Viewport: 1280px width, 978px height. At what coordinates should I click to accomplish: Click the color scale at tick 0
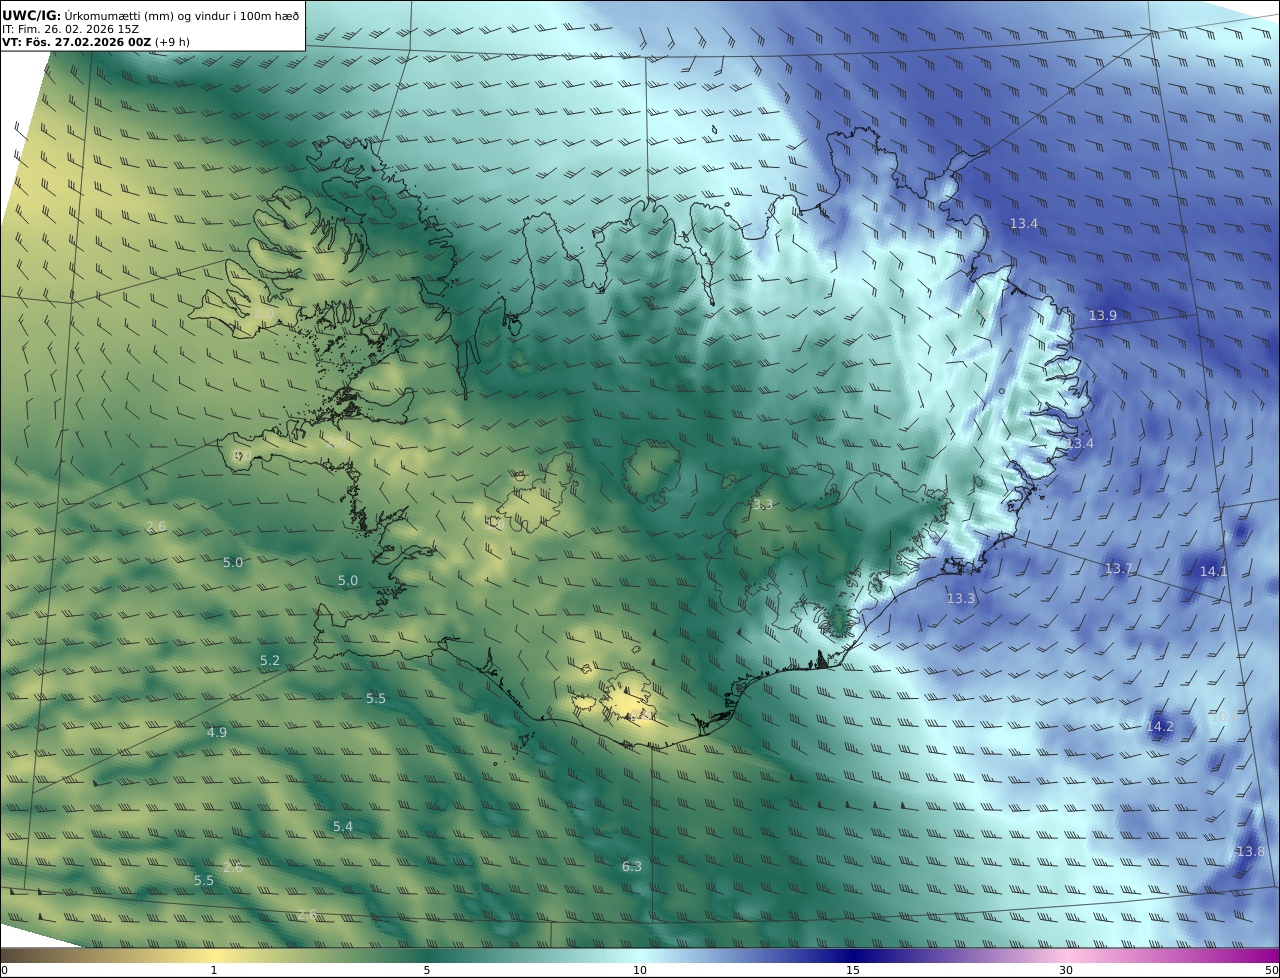click(x=4, y=970)
